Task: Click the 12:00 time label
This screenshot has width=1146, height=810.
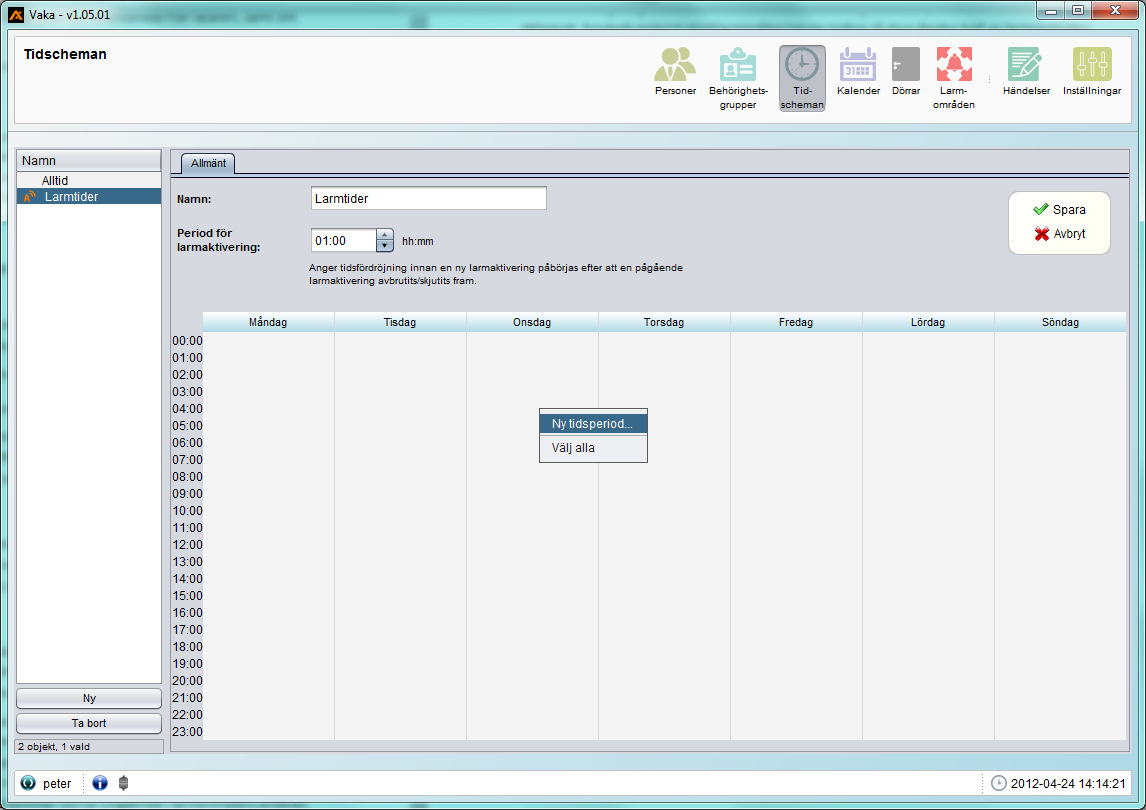Action: (x=187, y=545)
